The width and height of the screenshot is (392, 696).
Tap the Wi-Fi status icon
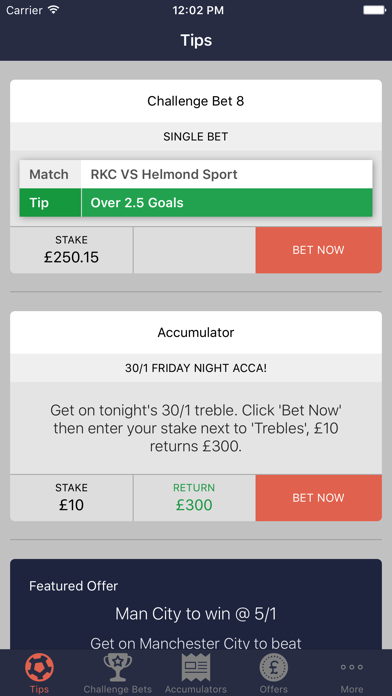coord(54,10)
